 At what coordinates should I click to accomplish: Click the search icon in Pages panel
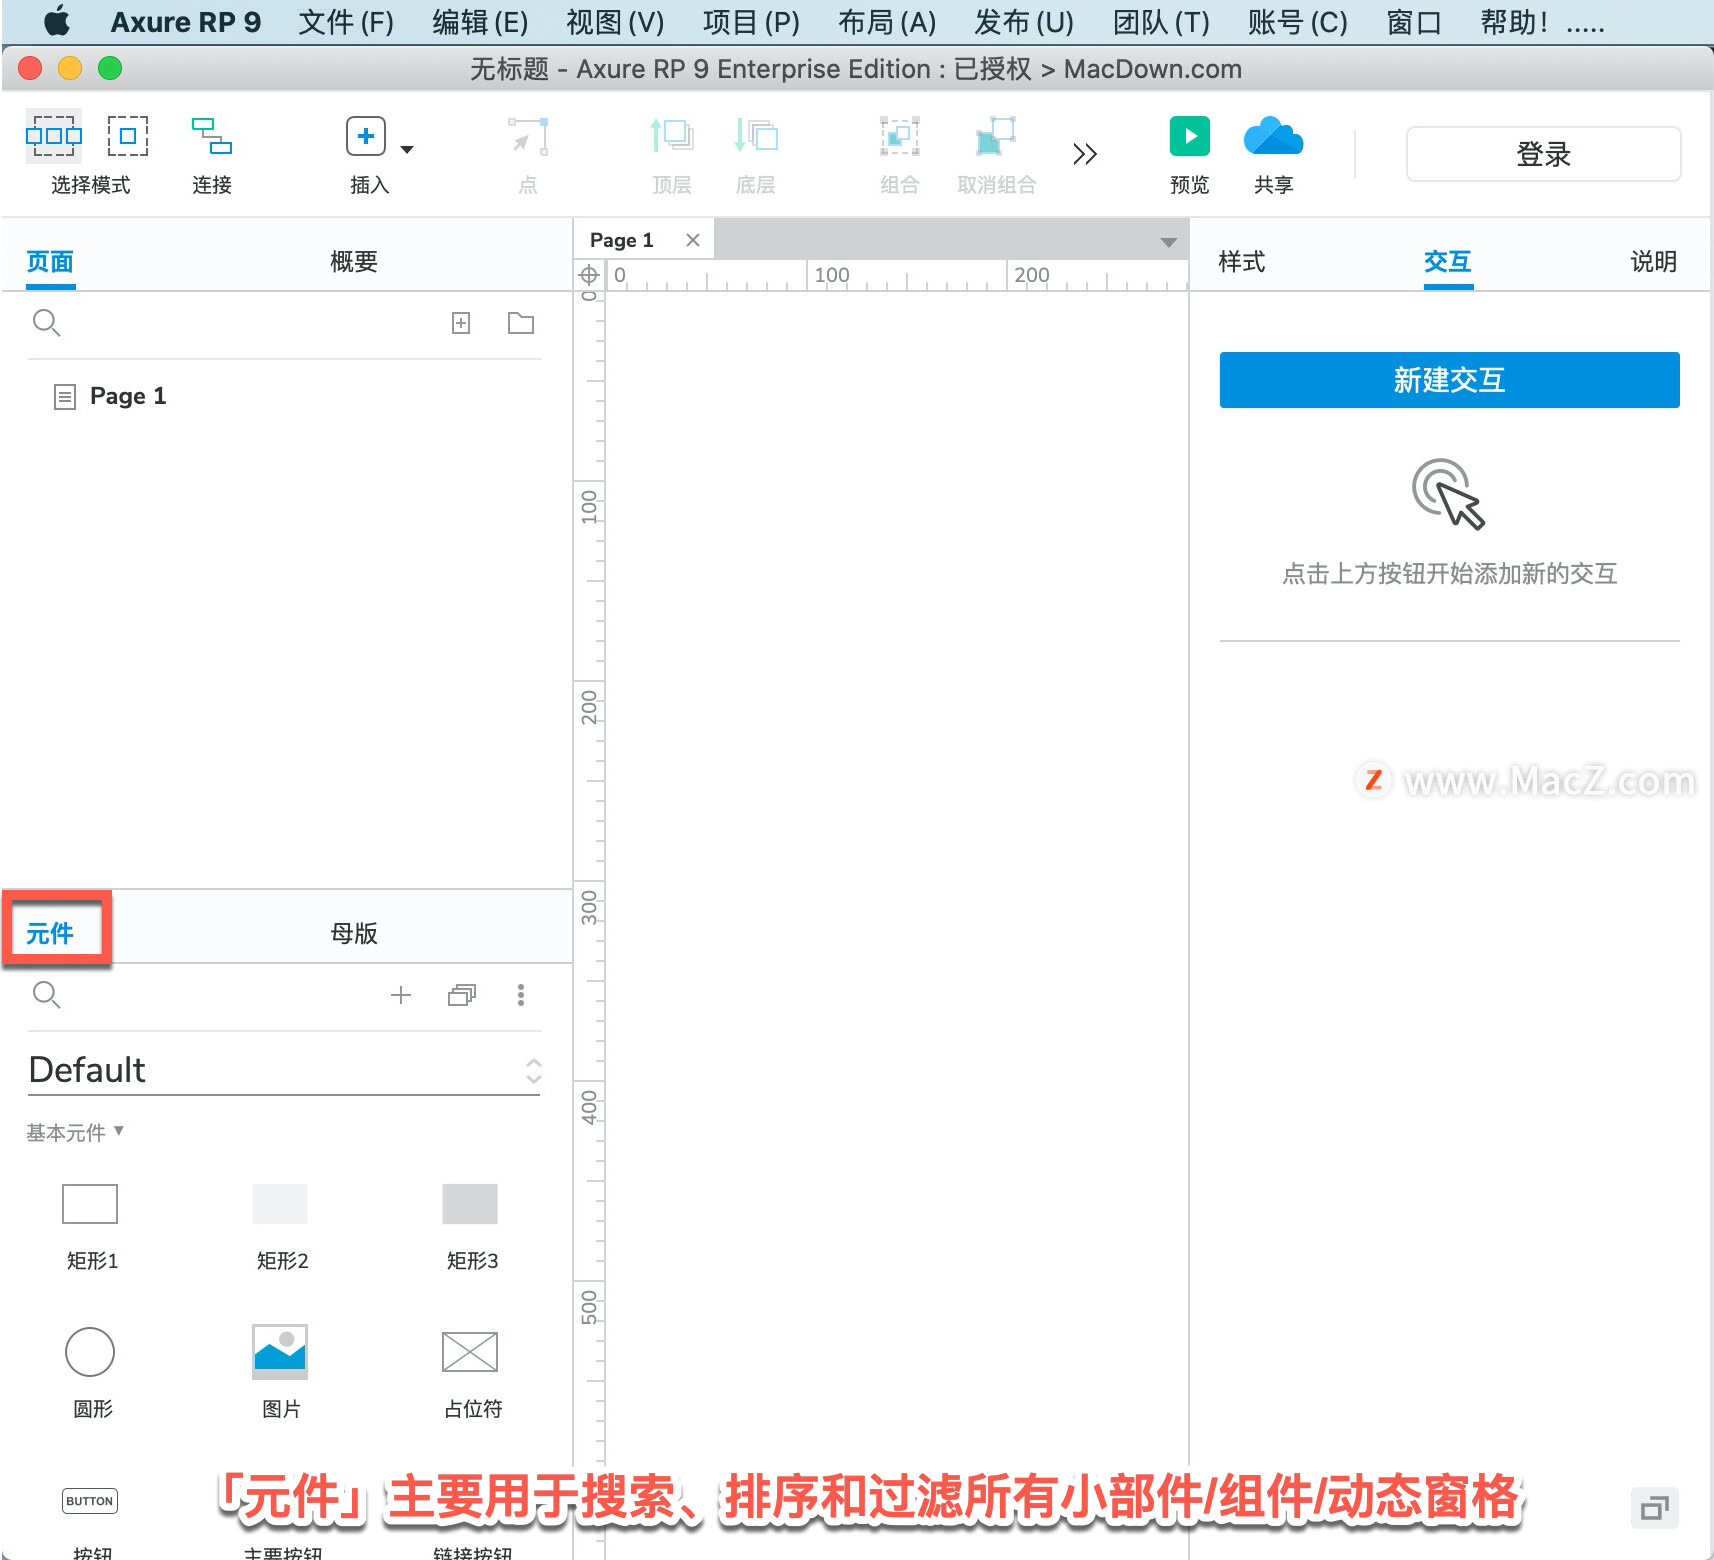coord(47,323)
